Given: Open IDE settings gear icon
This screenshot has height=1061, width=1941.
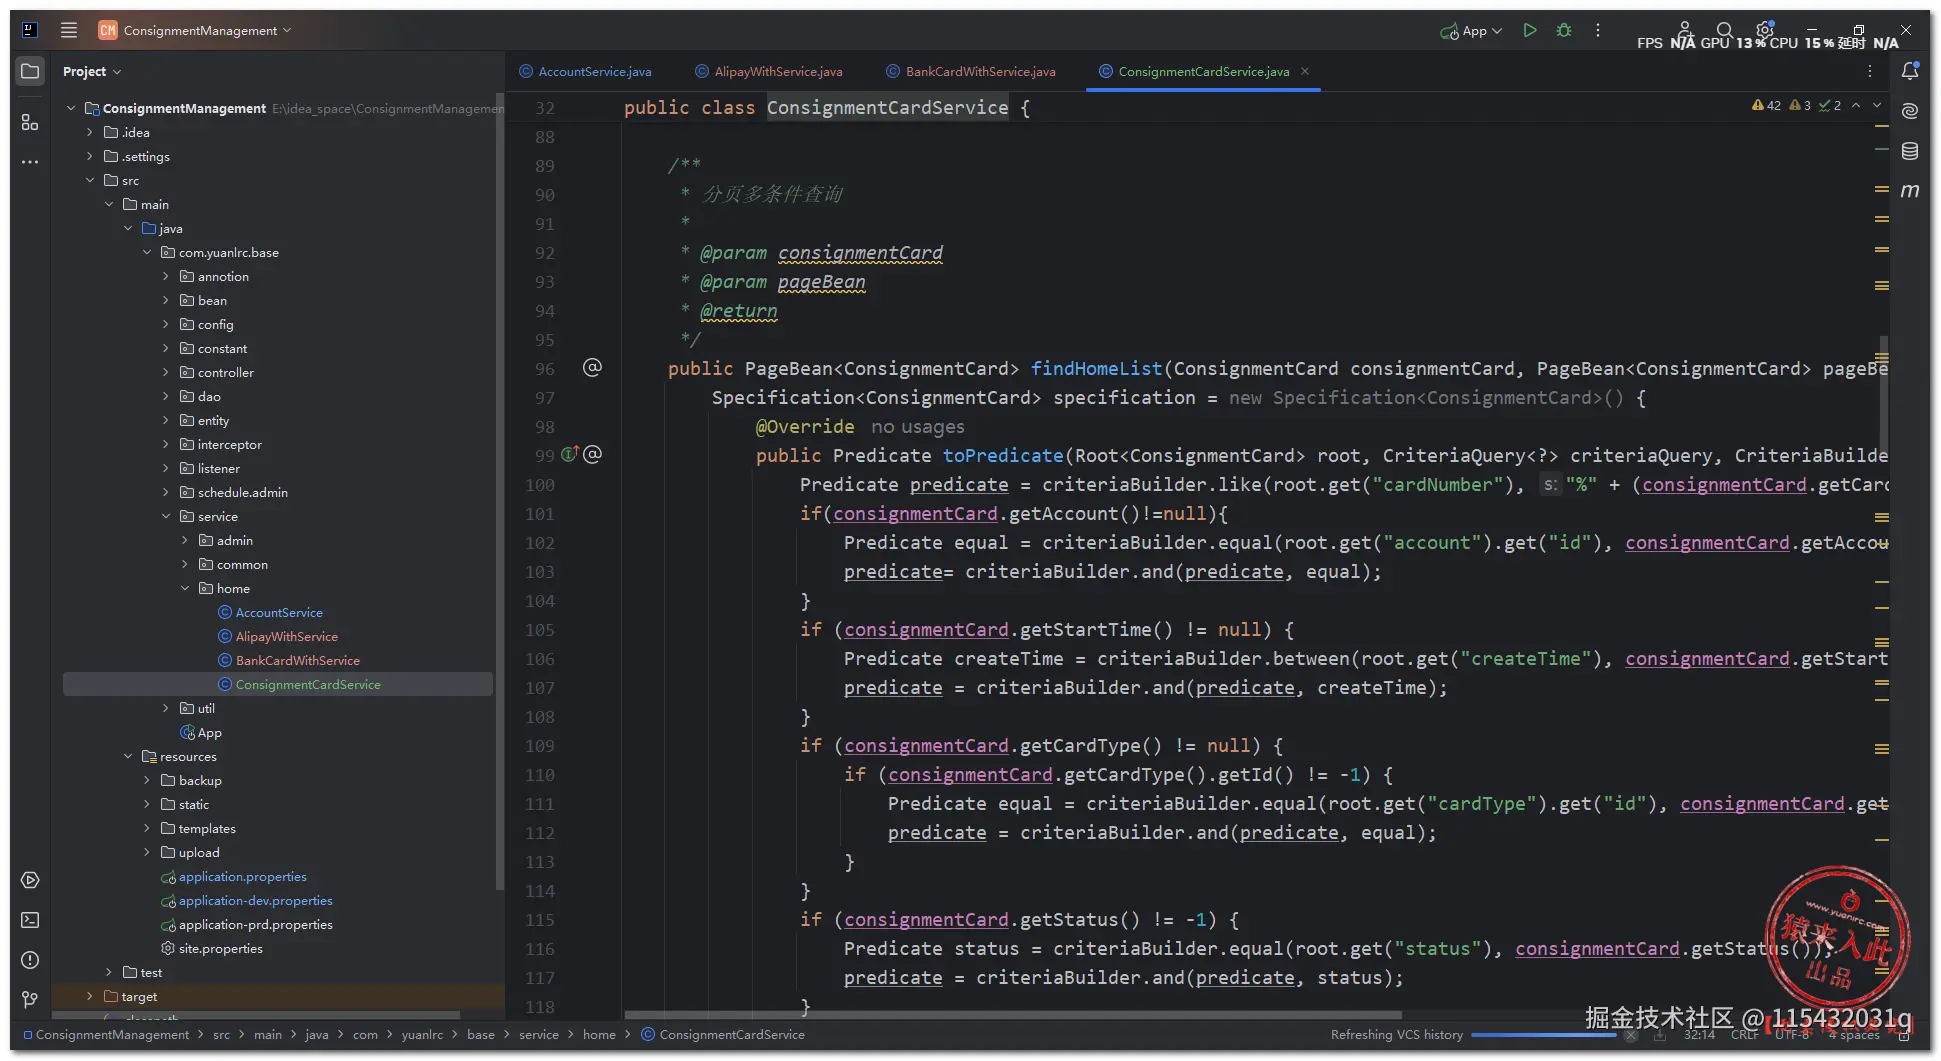Looking at the screenshot, I should tap(1765, 30).
